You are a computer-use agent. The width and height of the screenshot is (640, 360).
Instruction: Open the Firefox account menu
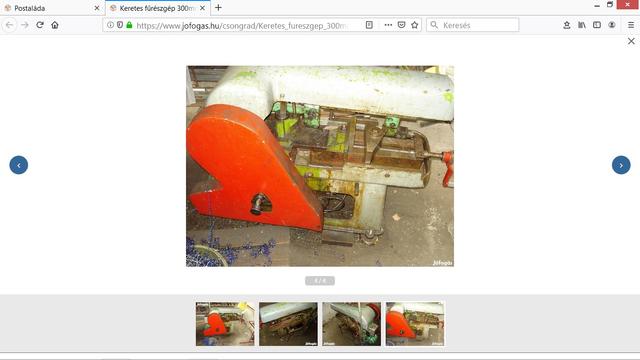coord(611,25)
